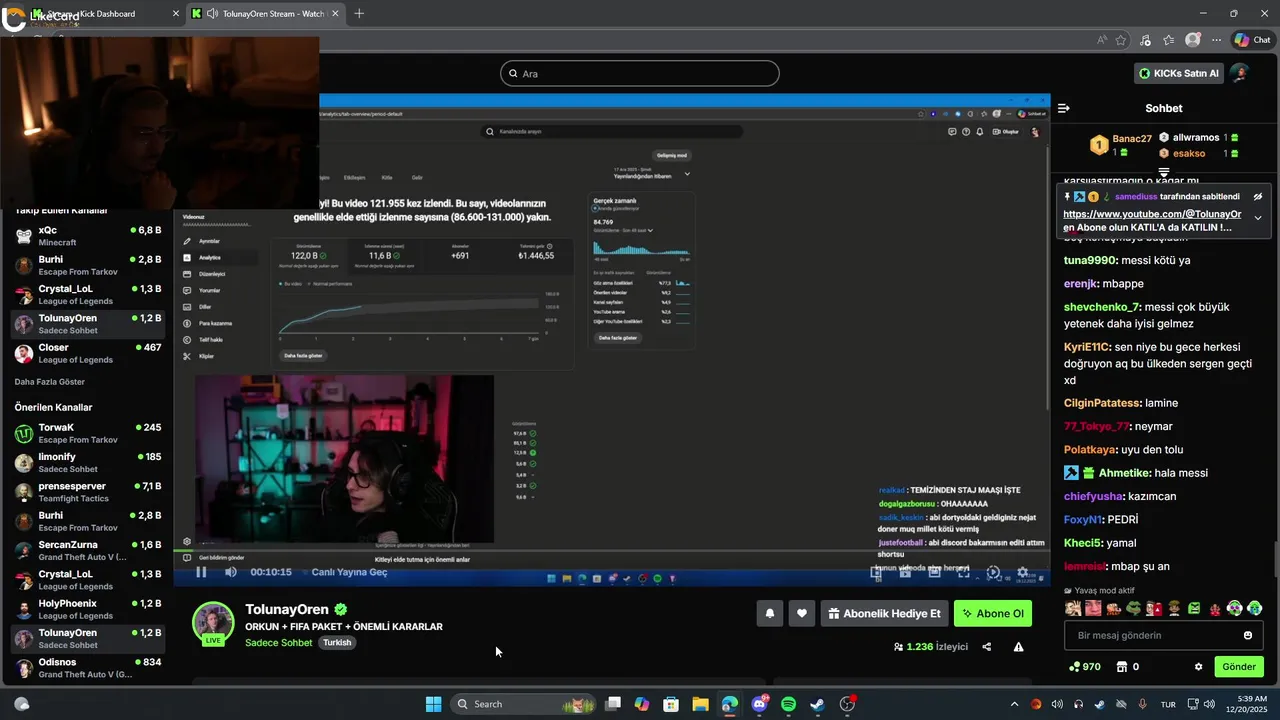Viewport: 1280px width, 720px height.
Task: Jump to live with Canlı Yayına Geç
Action: [349, 572]
